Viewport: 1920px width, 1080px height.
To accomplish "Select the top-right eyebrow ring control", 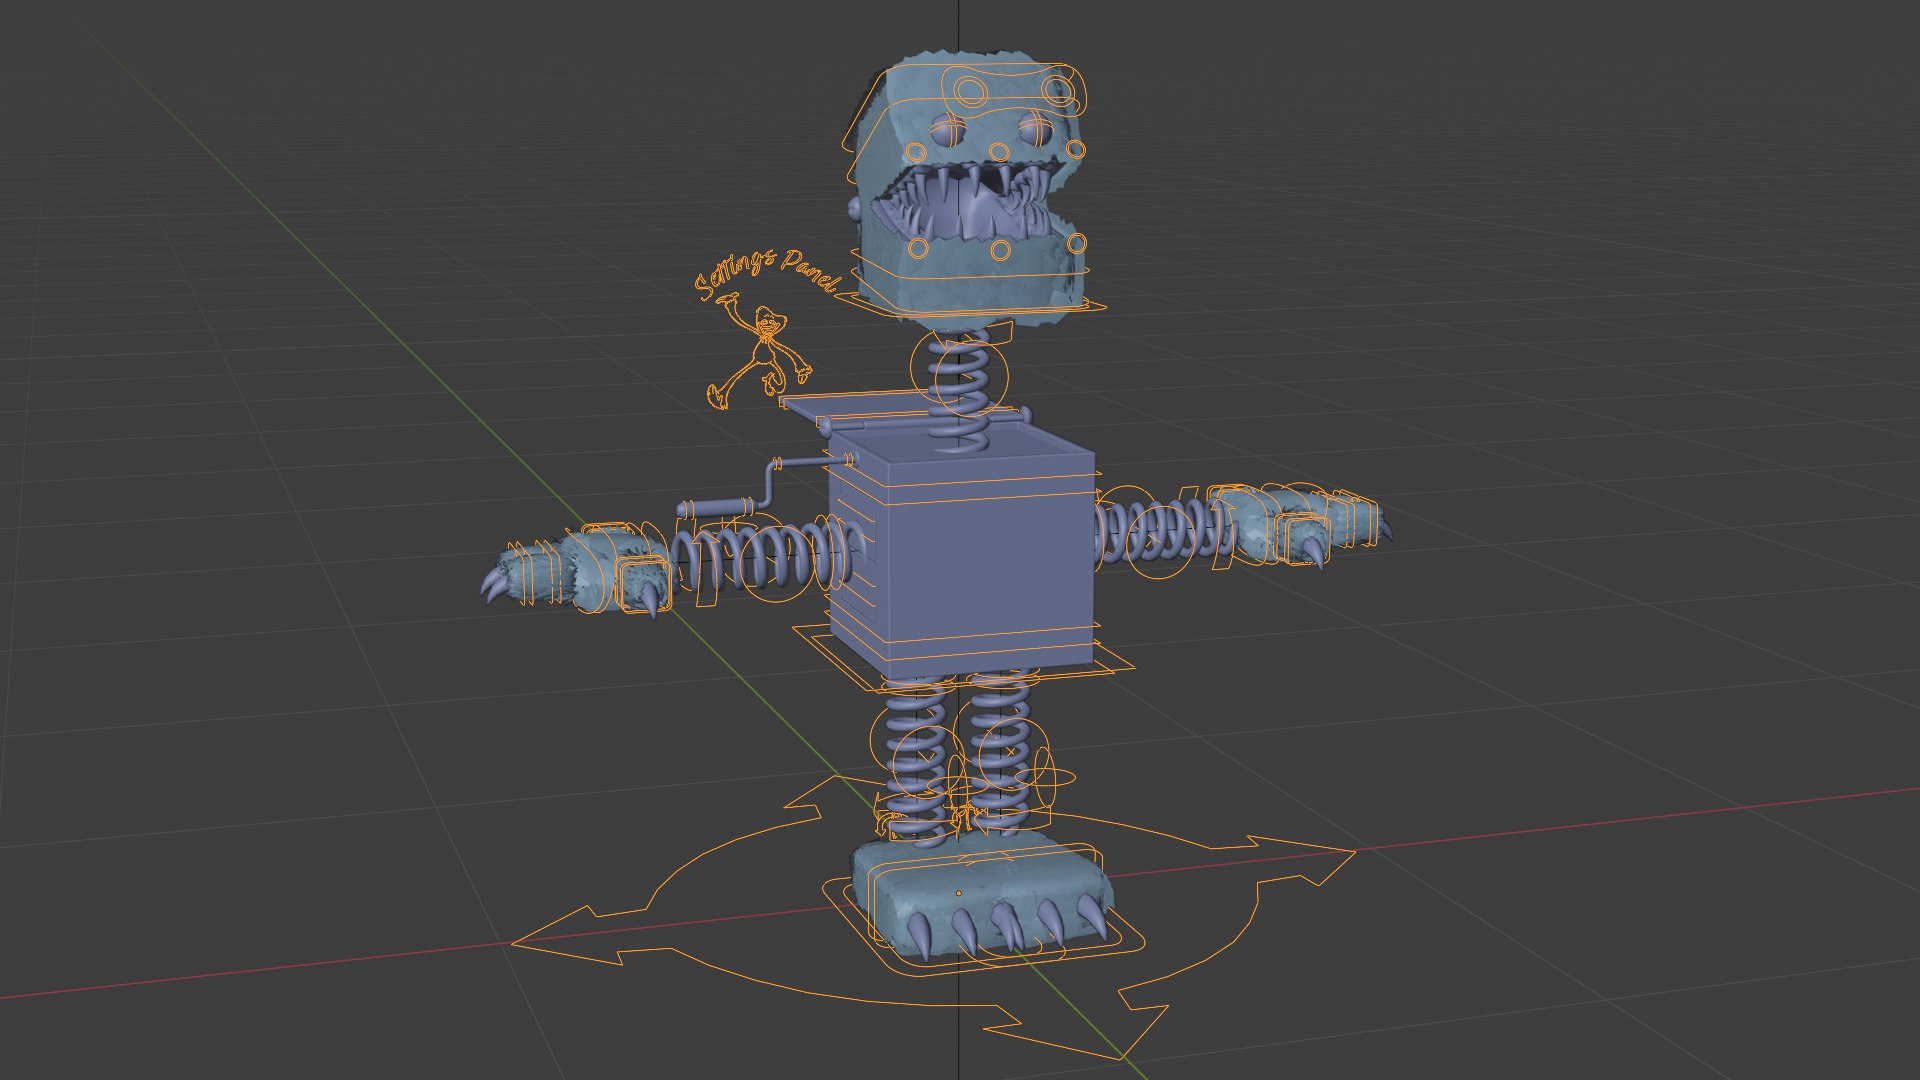I will [1058, 90].
